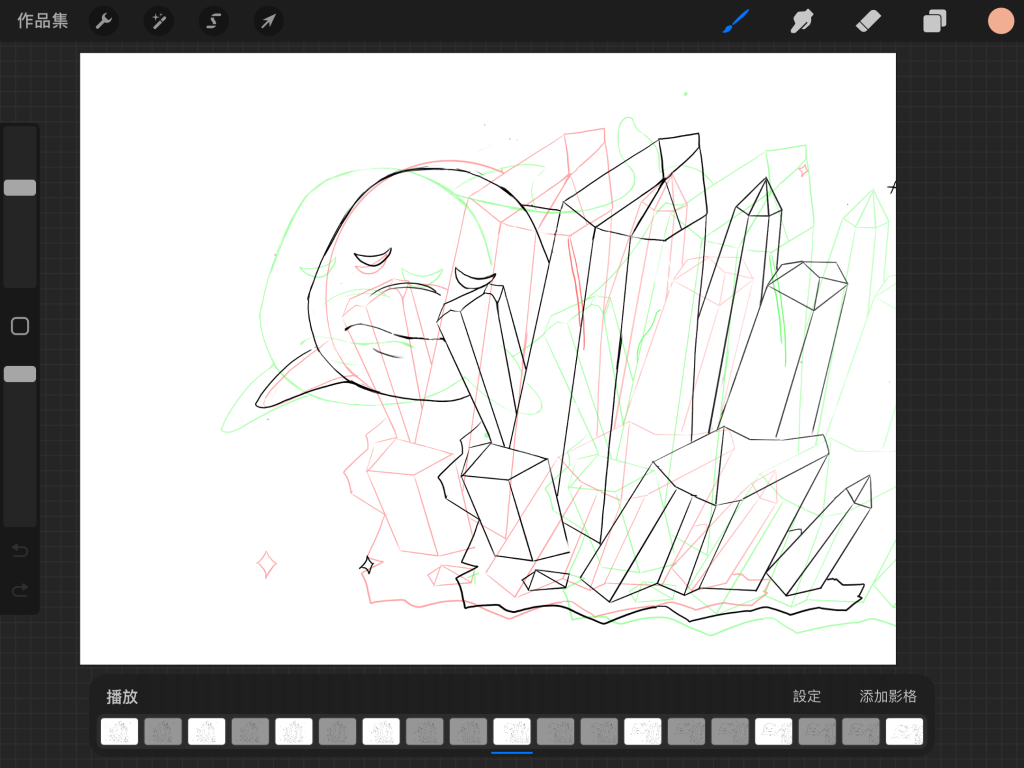Select the Brush tool

[x=736, y=21]
